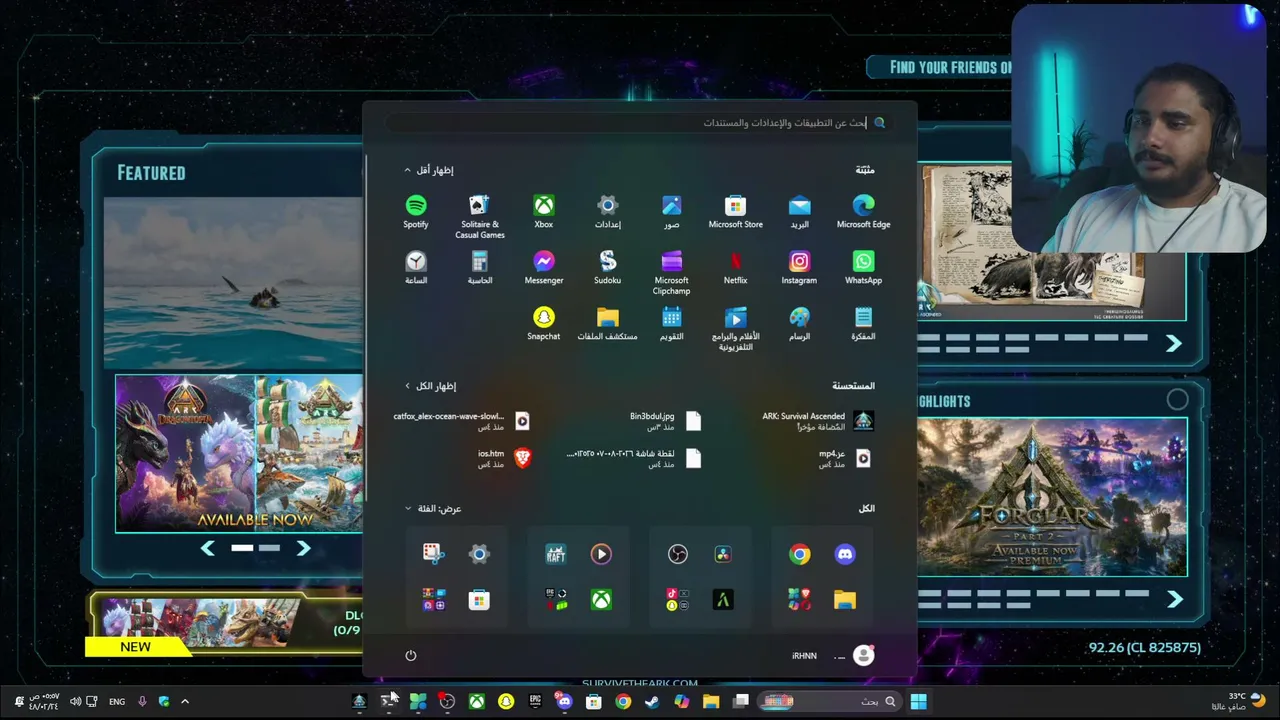Open the Sudoku game
The image size is (1280, 720).
(607, 268)
